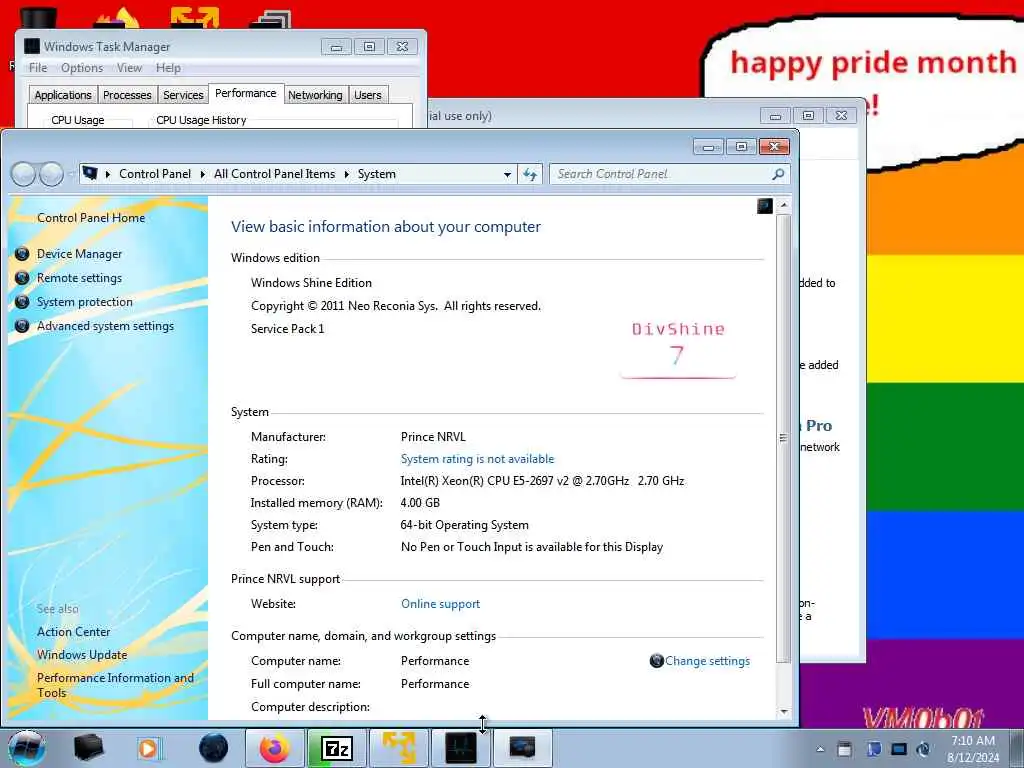Select the Task Manager Performance tab
Image resolution: width=1024 pixels, height=768 pixels.
[x=246, y=93]
